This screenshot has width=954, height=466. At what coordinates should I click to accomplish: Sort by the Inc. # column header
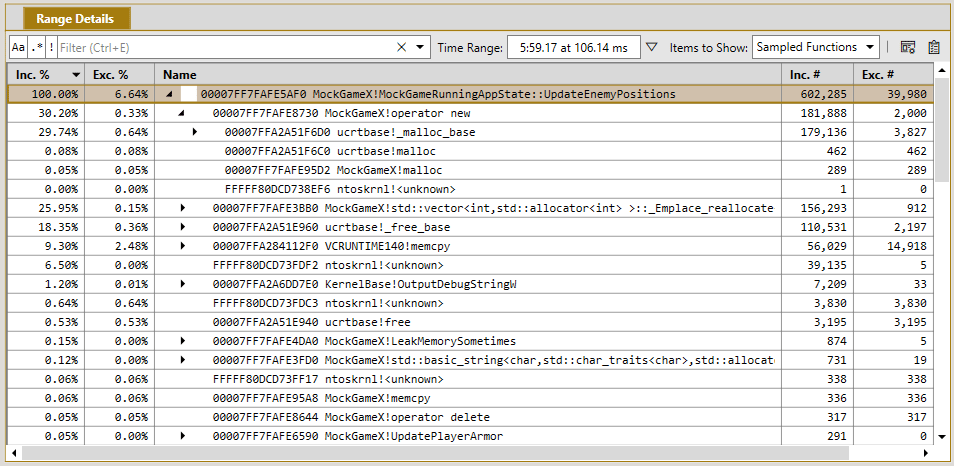click(x=817, y=75)
